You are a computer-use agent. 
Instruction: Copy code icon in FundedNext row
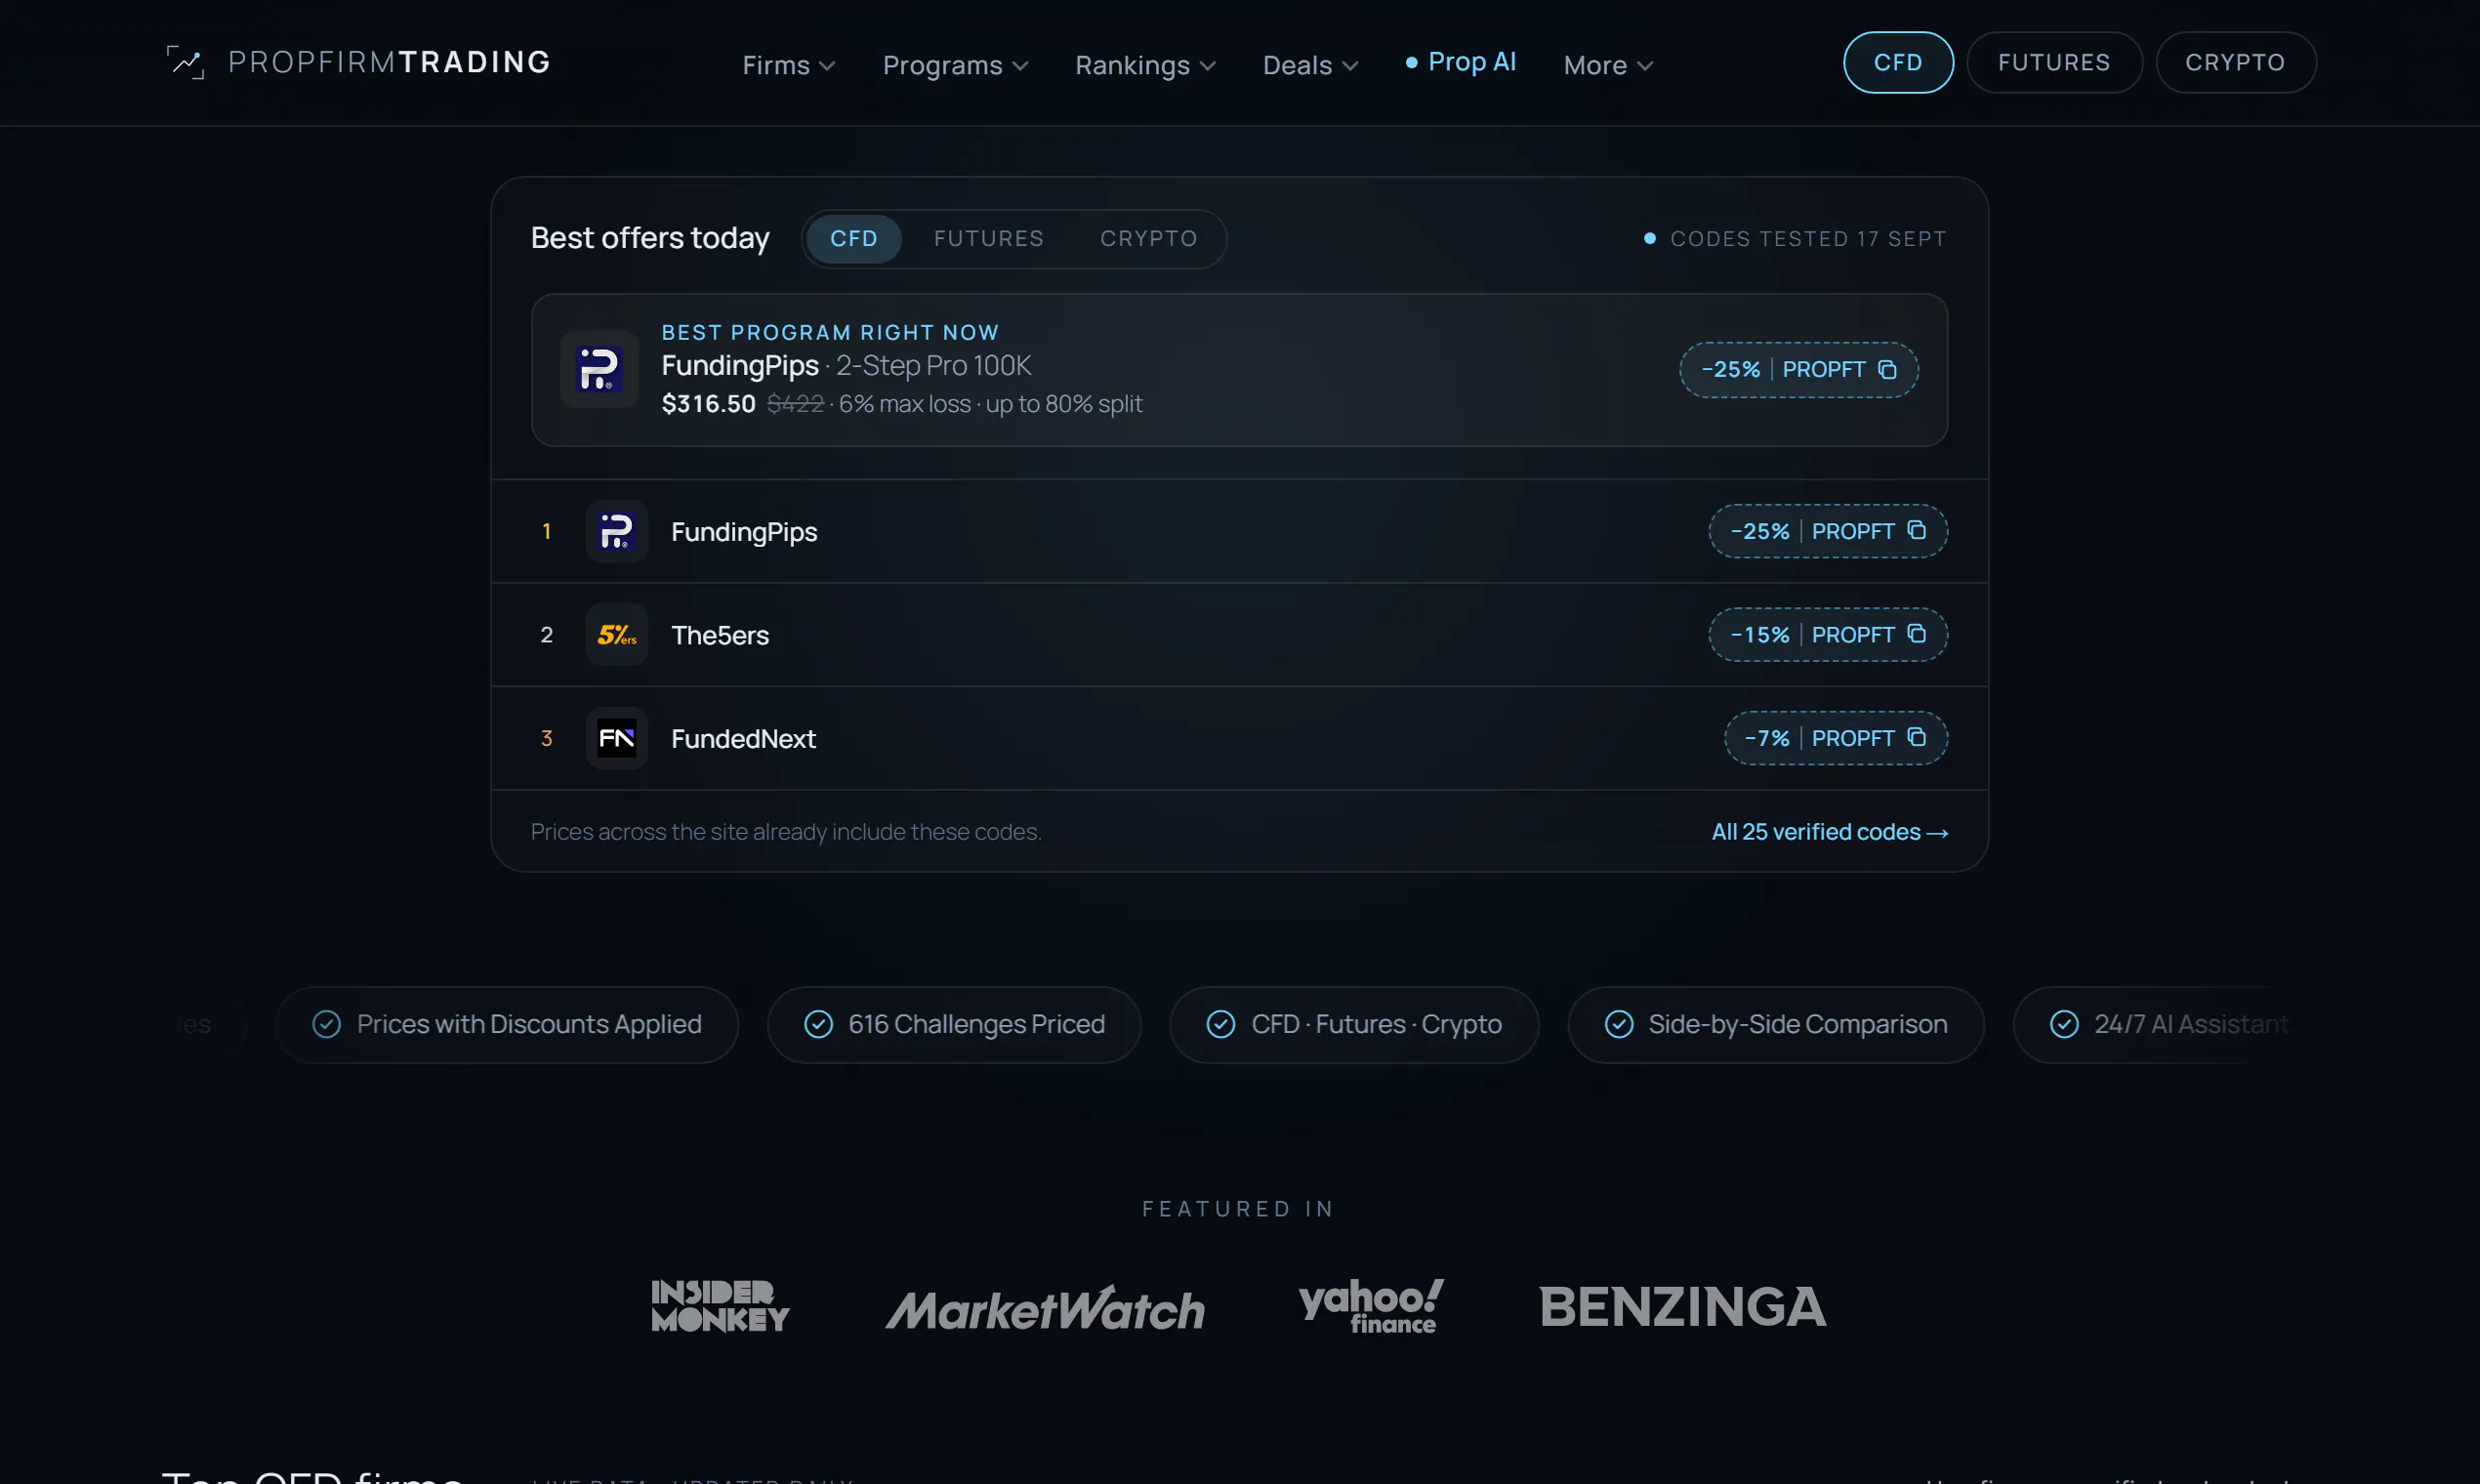coord(1916,737)
